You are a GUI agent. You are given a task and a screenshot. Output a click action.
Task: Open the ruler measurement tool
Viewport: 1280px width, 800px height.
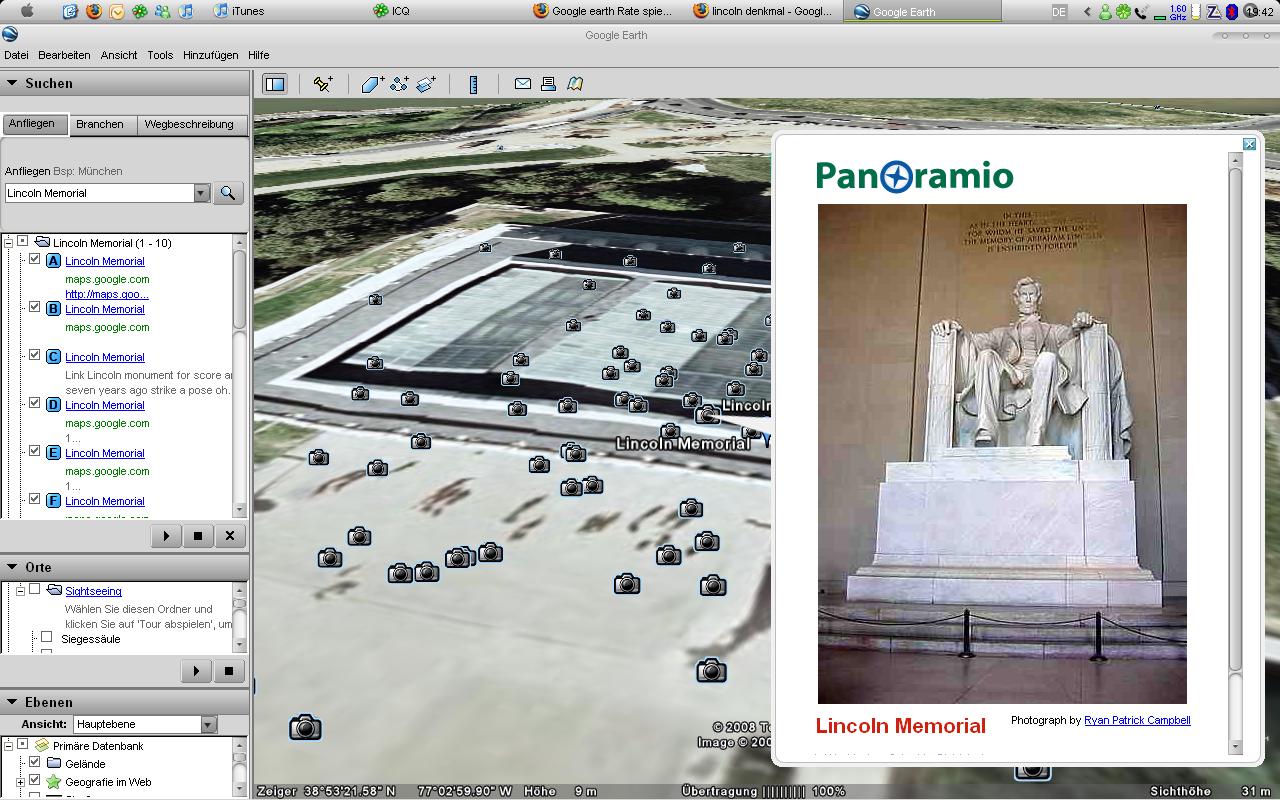coord(474,84)
